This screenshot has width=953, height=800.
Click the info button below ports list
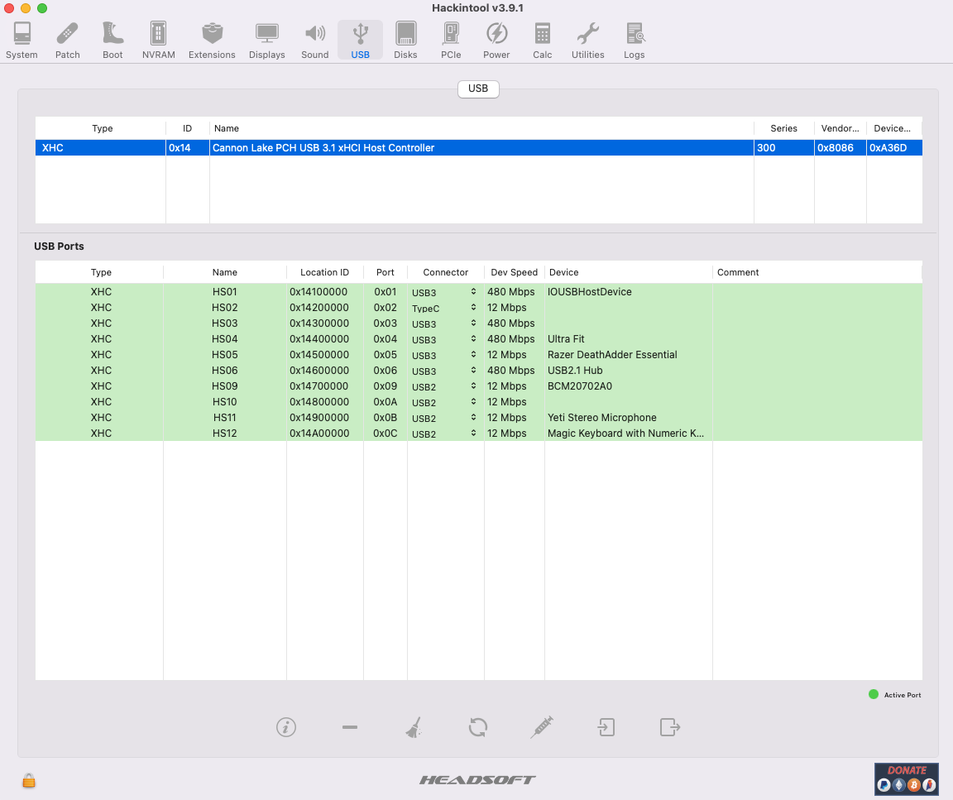(x=286, y=727)
